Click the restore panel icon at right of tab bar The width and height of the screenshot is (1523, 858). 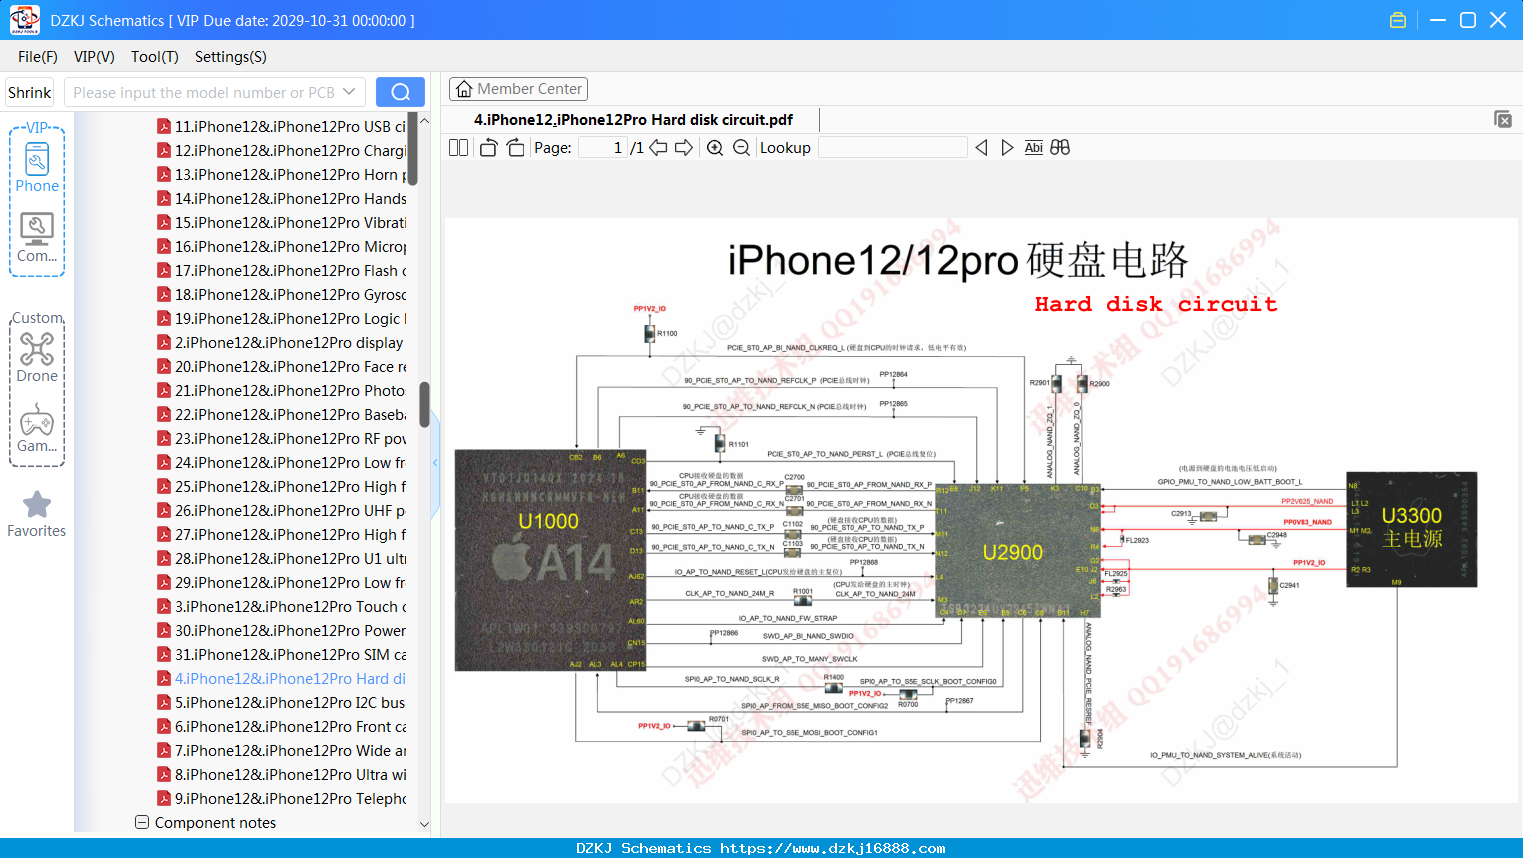[1503, 119]
